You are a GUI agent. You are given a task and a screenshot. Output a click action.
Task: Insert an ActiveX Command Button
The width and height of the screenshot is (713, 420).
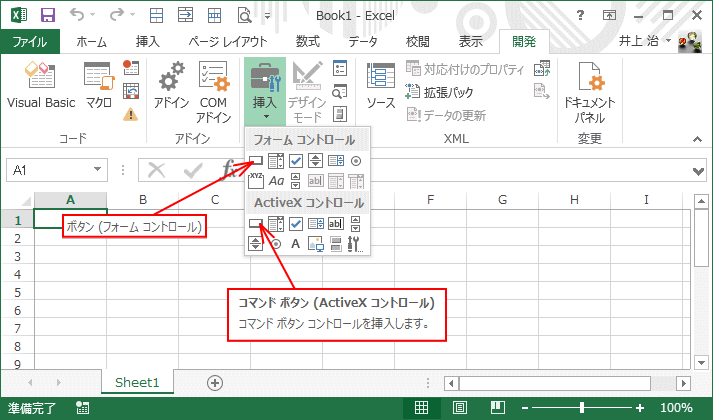click(x=256, y=223)
